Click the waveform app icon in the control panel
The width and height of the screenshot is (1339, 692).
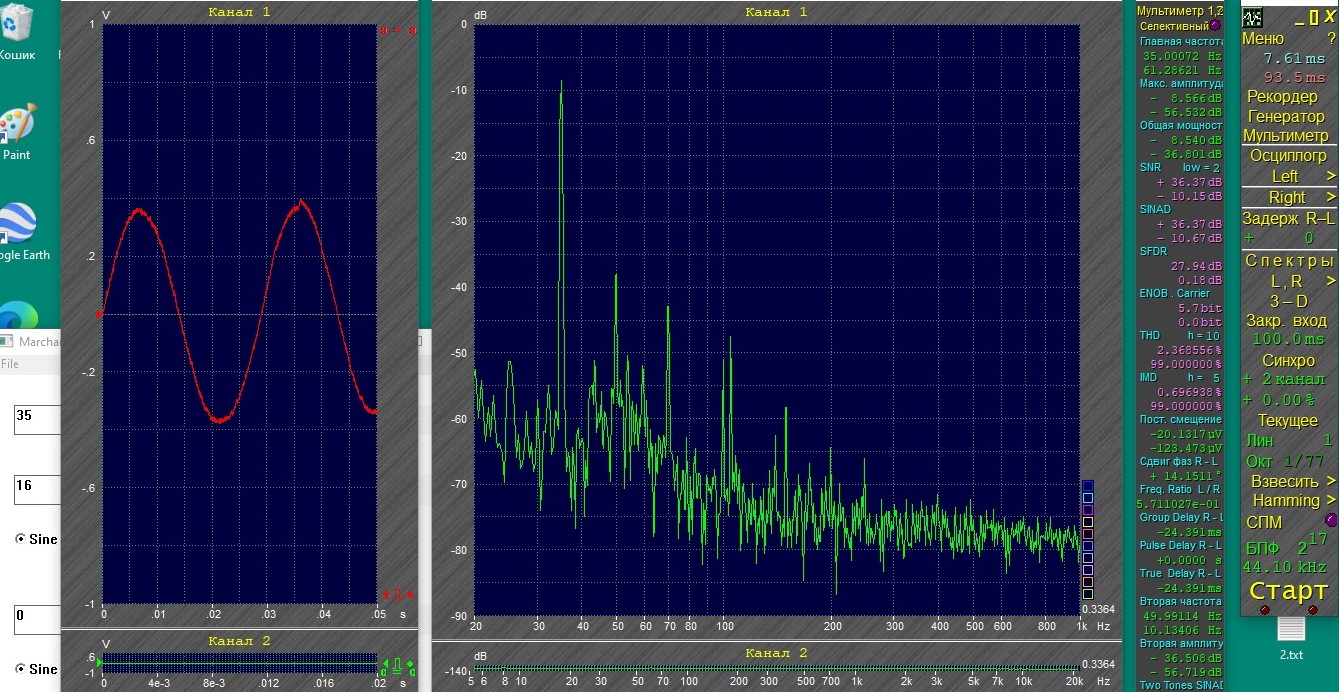pos(1252,17)
